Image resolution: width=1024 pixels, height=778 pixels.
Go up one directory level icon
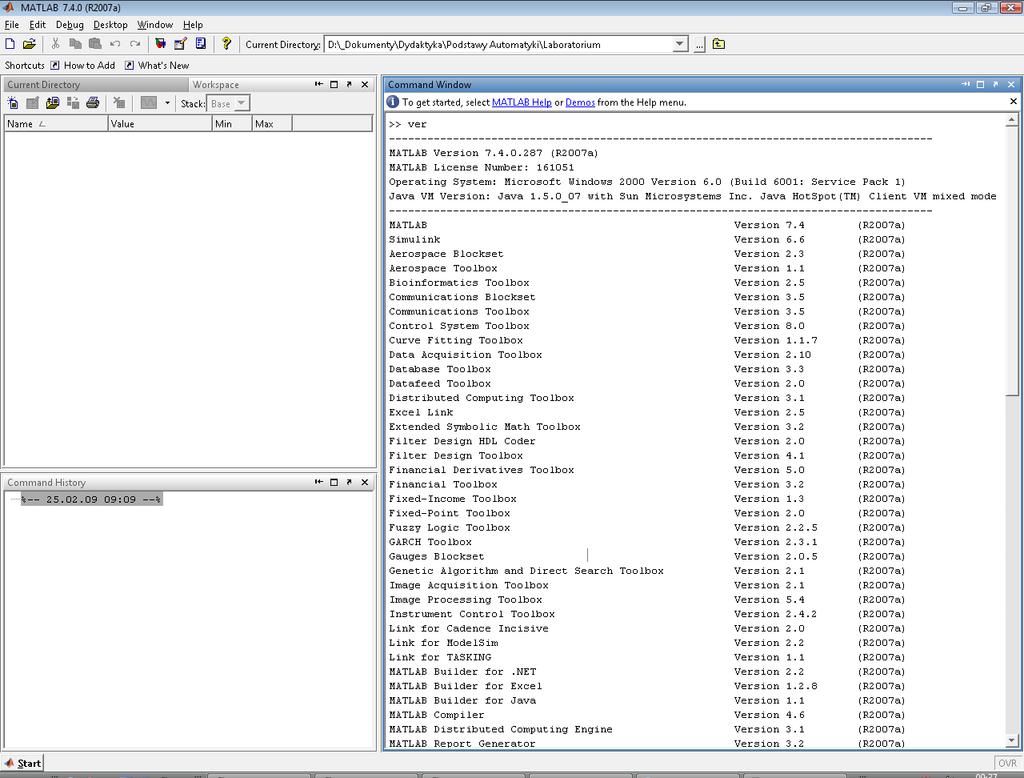718,44
